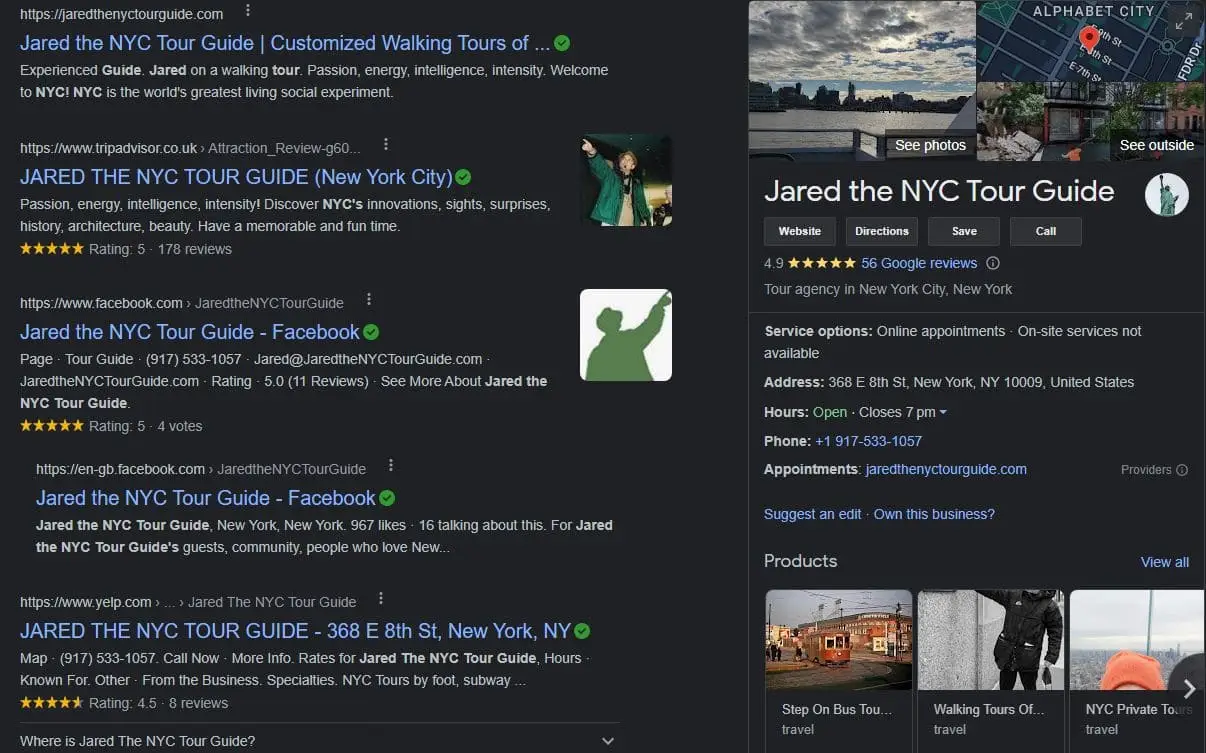Click the 'Service options' line in business panel
The image size is (1206, 753).
coord(953,342)
